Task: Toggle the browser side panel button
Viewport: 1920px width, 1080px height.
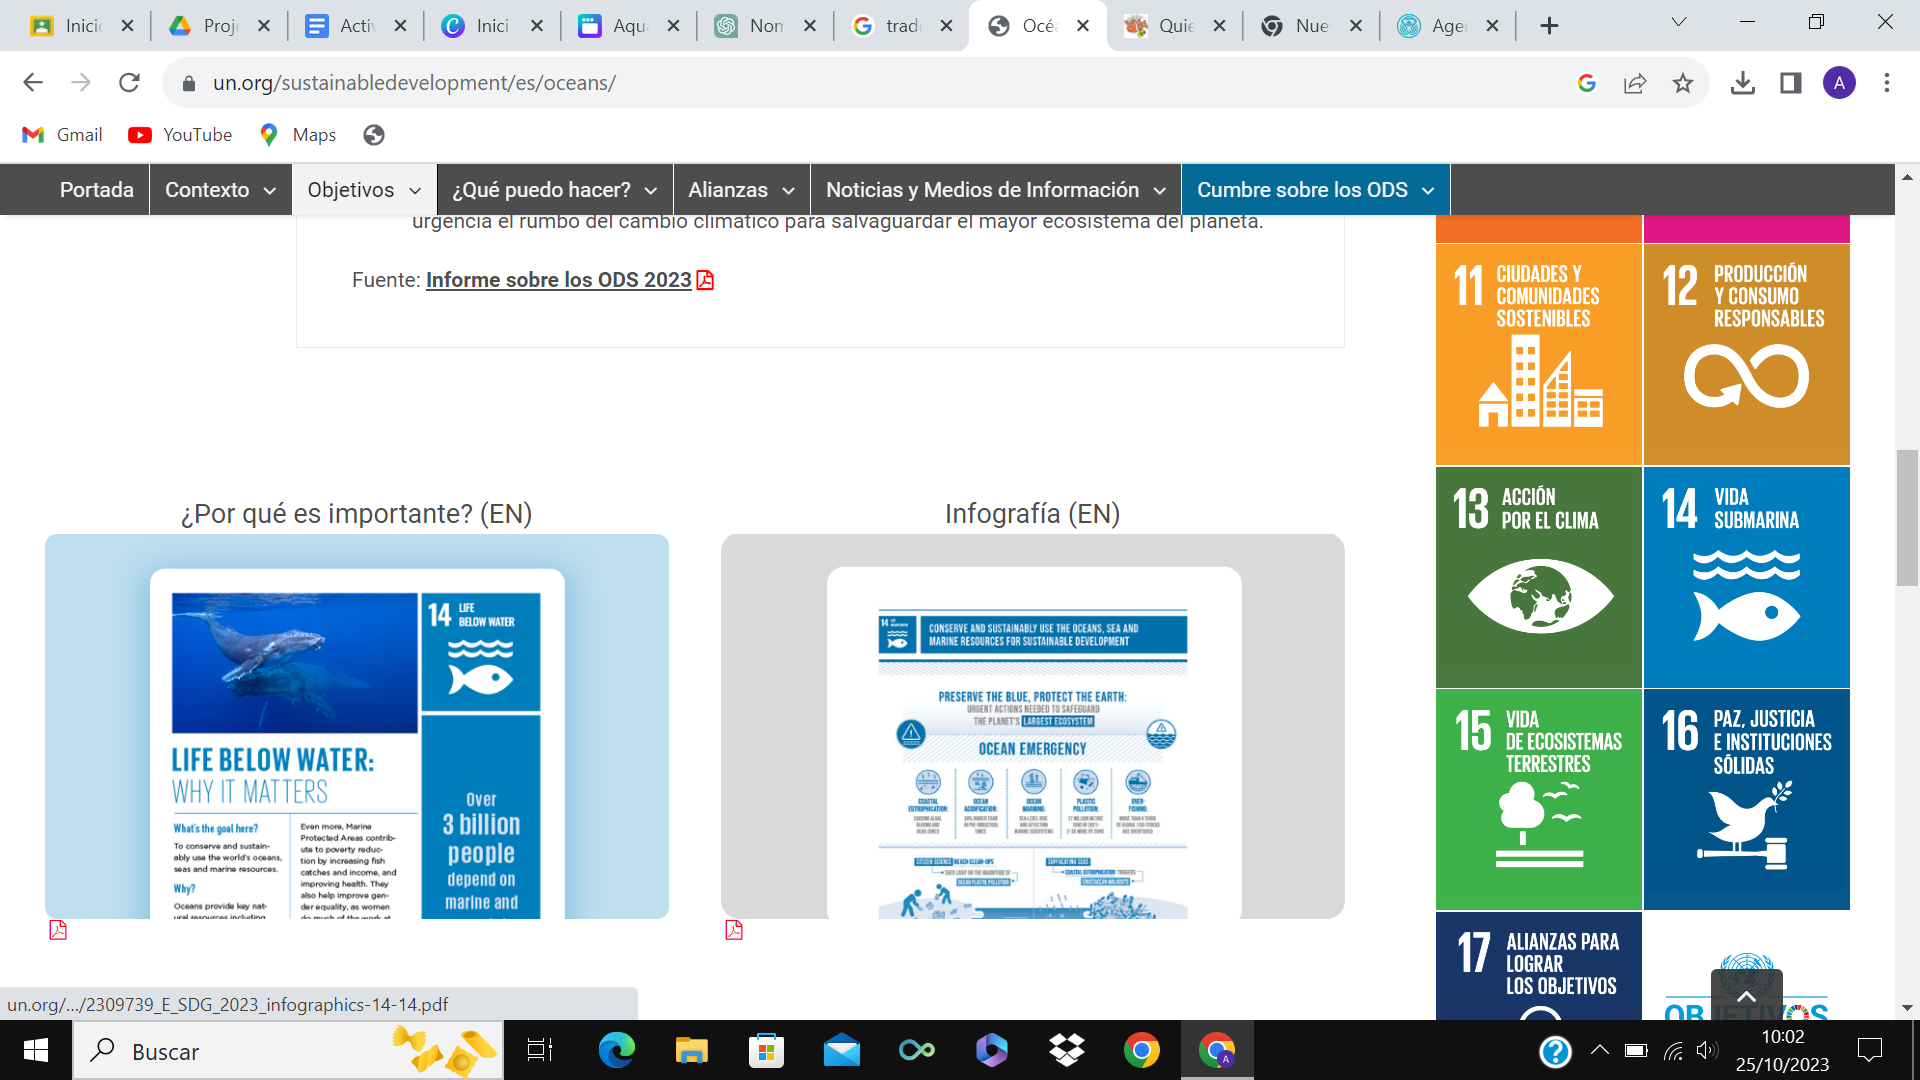Action: tap(1790, 83)
